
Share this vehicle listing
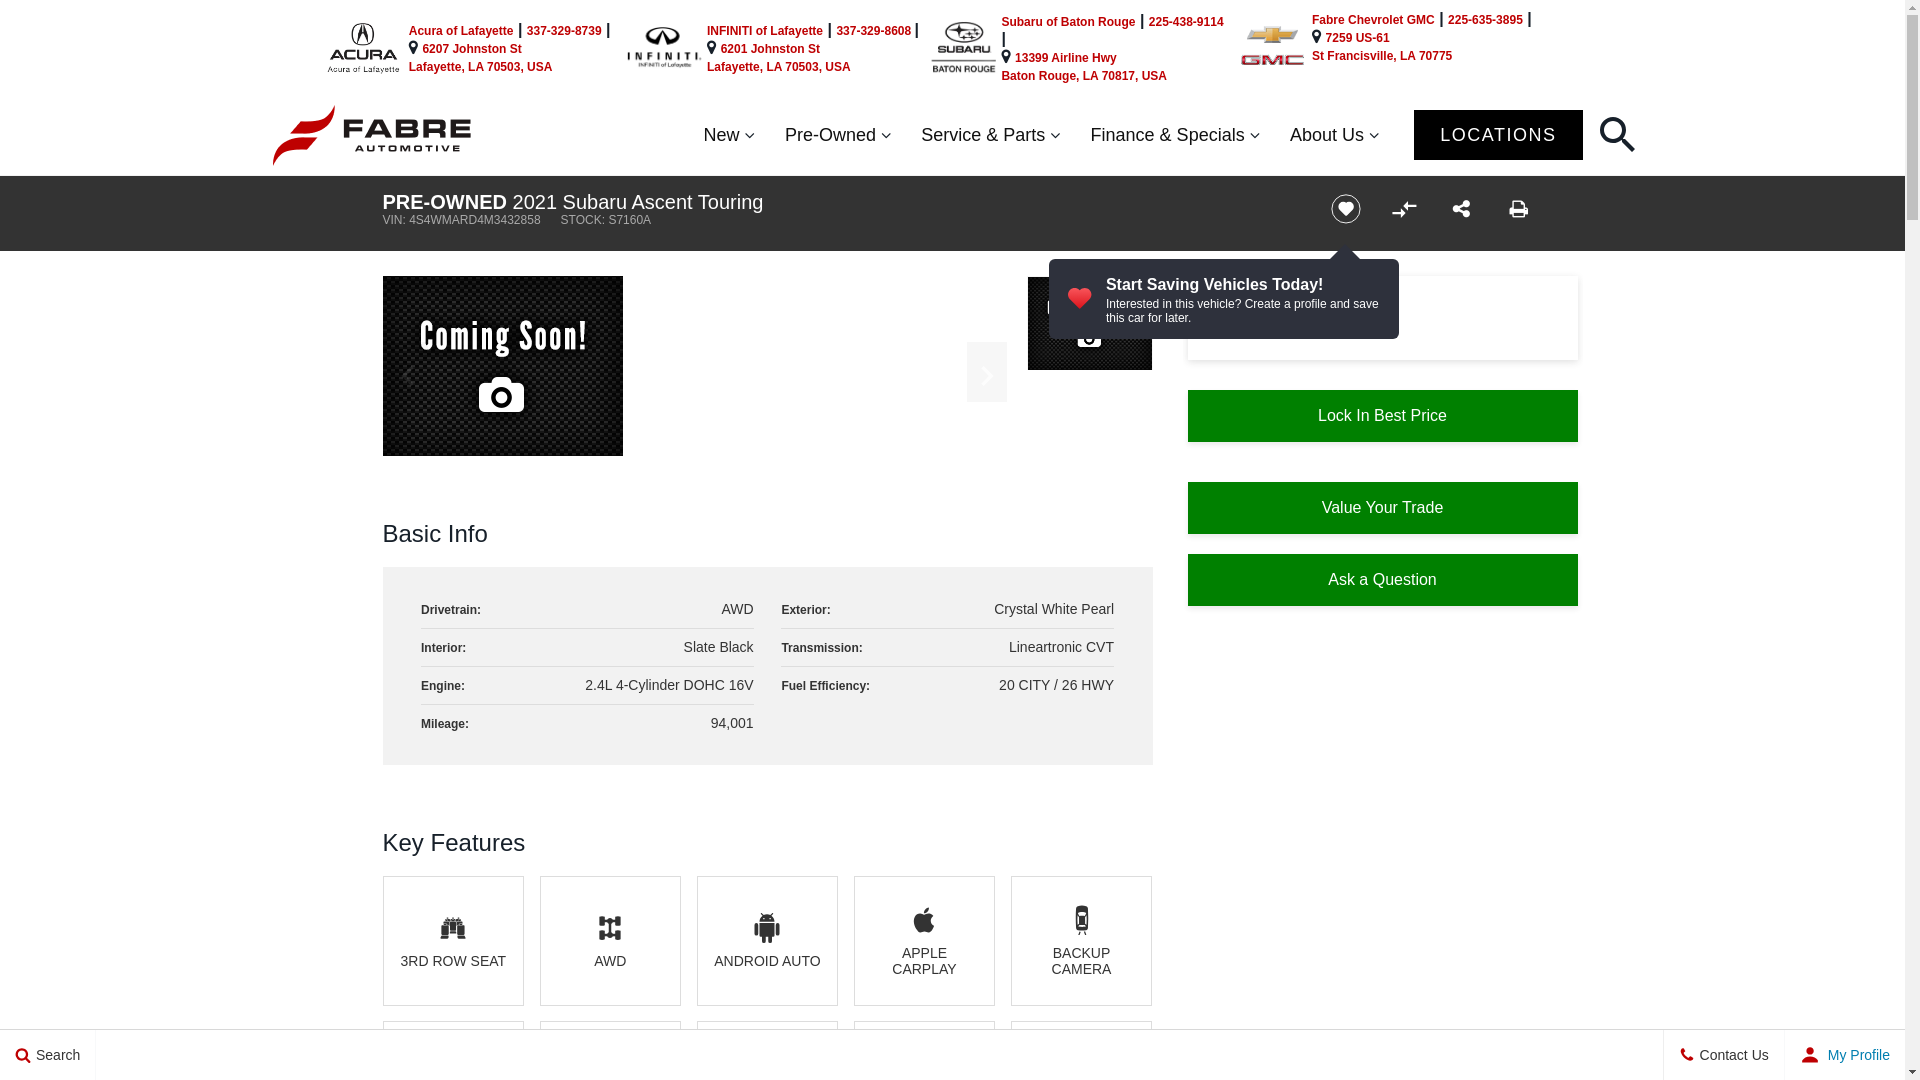coord(1461,209)
